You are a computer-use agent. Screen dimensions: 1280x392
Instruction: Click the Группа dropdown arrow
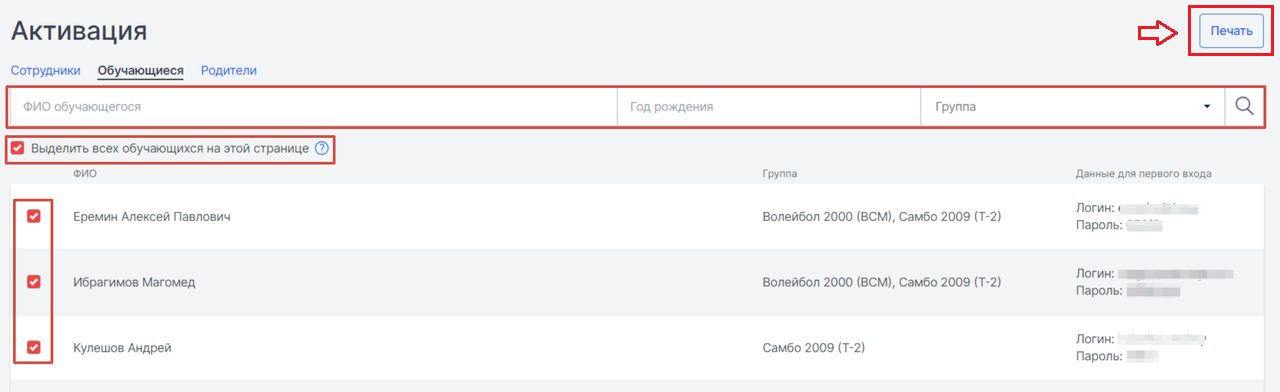[x=1207, y=107]
